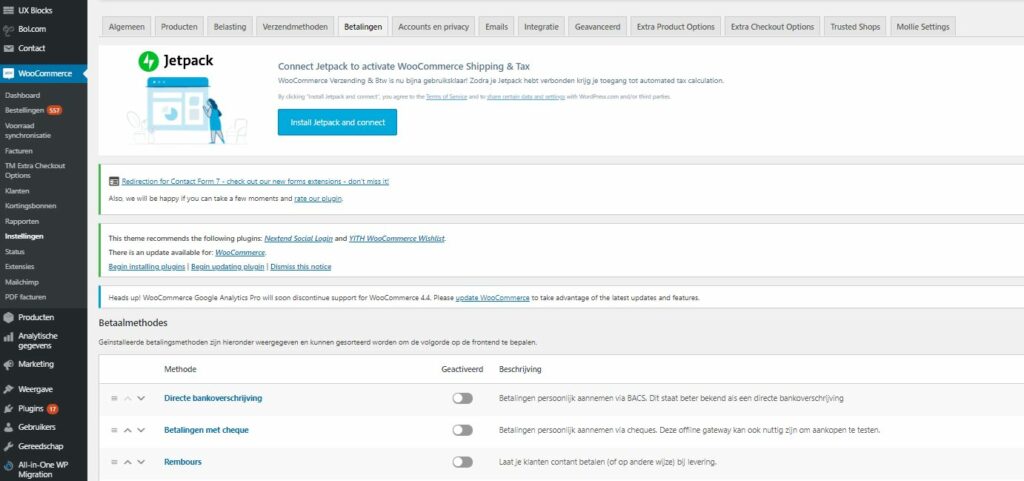Enable Rembours payment toggle
The height and width of the screenshot is (481, 1024).
click(x=462, y=462)
